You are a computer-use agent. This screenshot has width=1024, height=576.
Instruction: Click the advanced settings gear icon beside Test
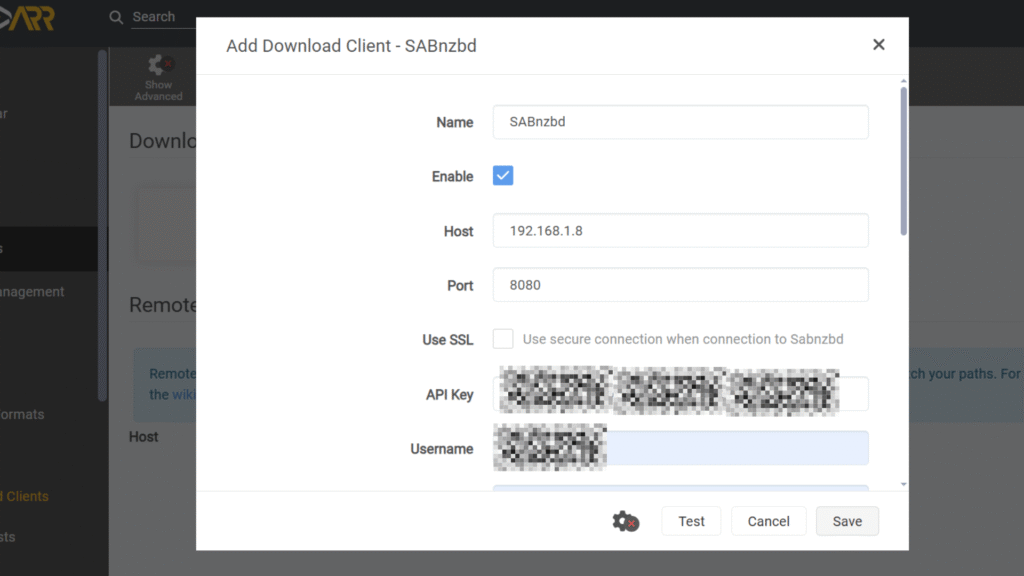click(625, 521)
